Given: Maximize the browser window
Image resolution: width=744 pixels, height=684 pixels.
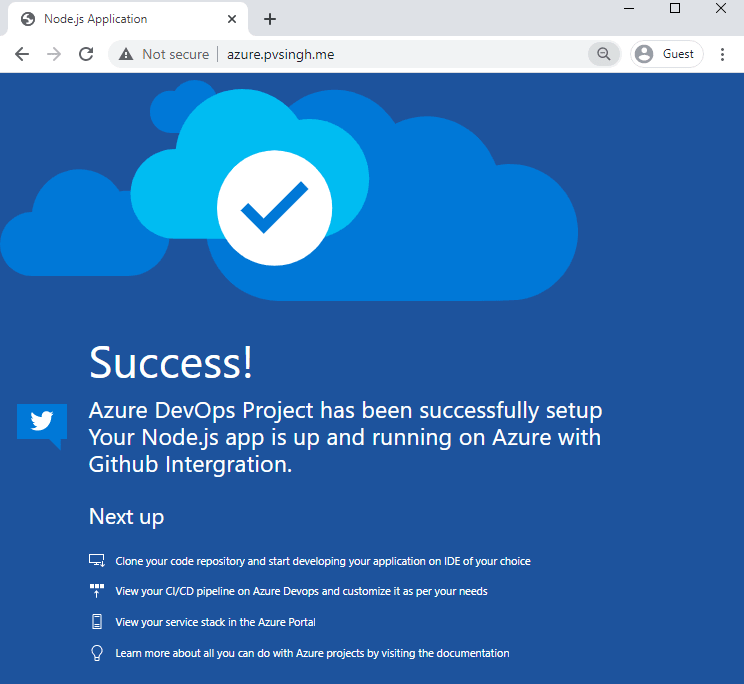Looking at the screenshot, I should [675, 8].
